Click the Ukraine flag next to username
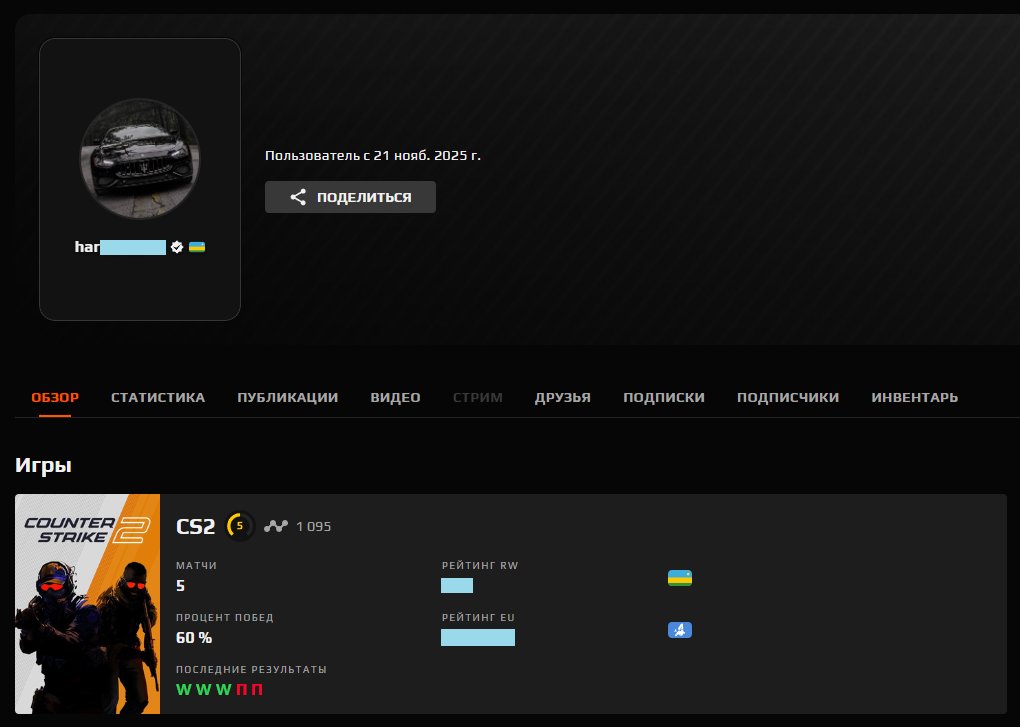The height and width of the screenshot is (727, 1020). click(197, 247)
